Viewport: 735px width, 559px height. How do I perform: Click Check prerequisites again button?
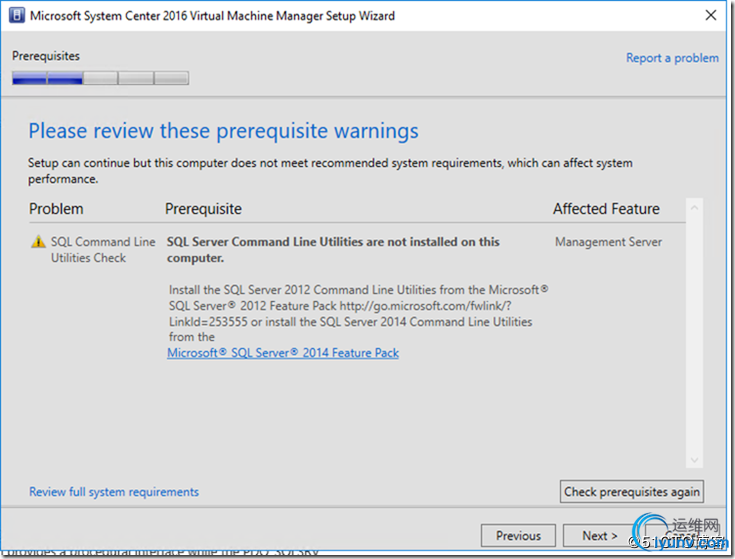point(631,492)
